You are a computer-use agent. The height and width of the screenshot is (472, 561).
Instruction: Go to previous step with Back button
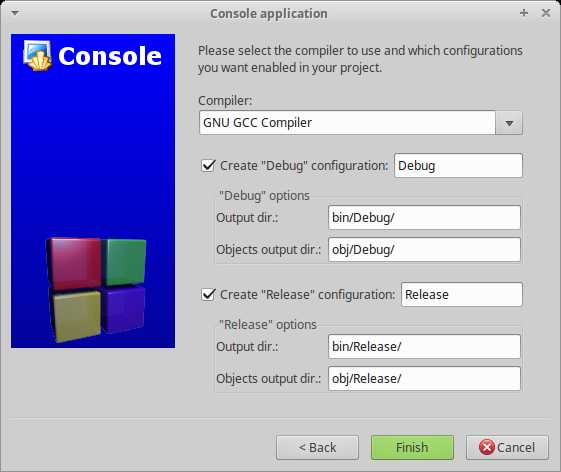[x=317, y=447]
